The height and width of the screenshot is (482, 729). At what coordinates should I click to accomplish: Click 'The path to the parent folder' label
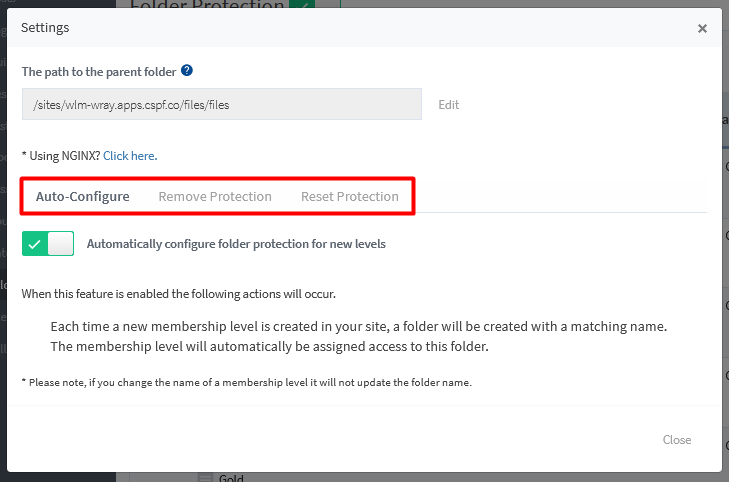[99, 72]
